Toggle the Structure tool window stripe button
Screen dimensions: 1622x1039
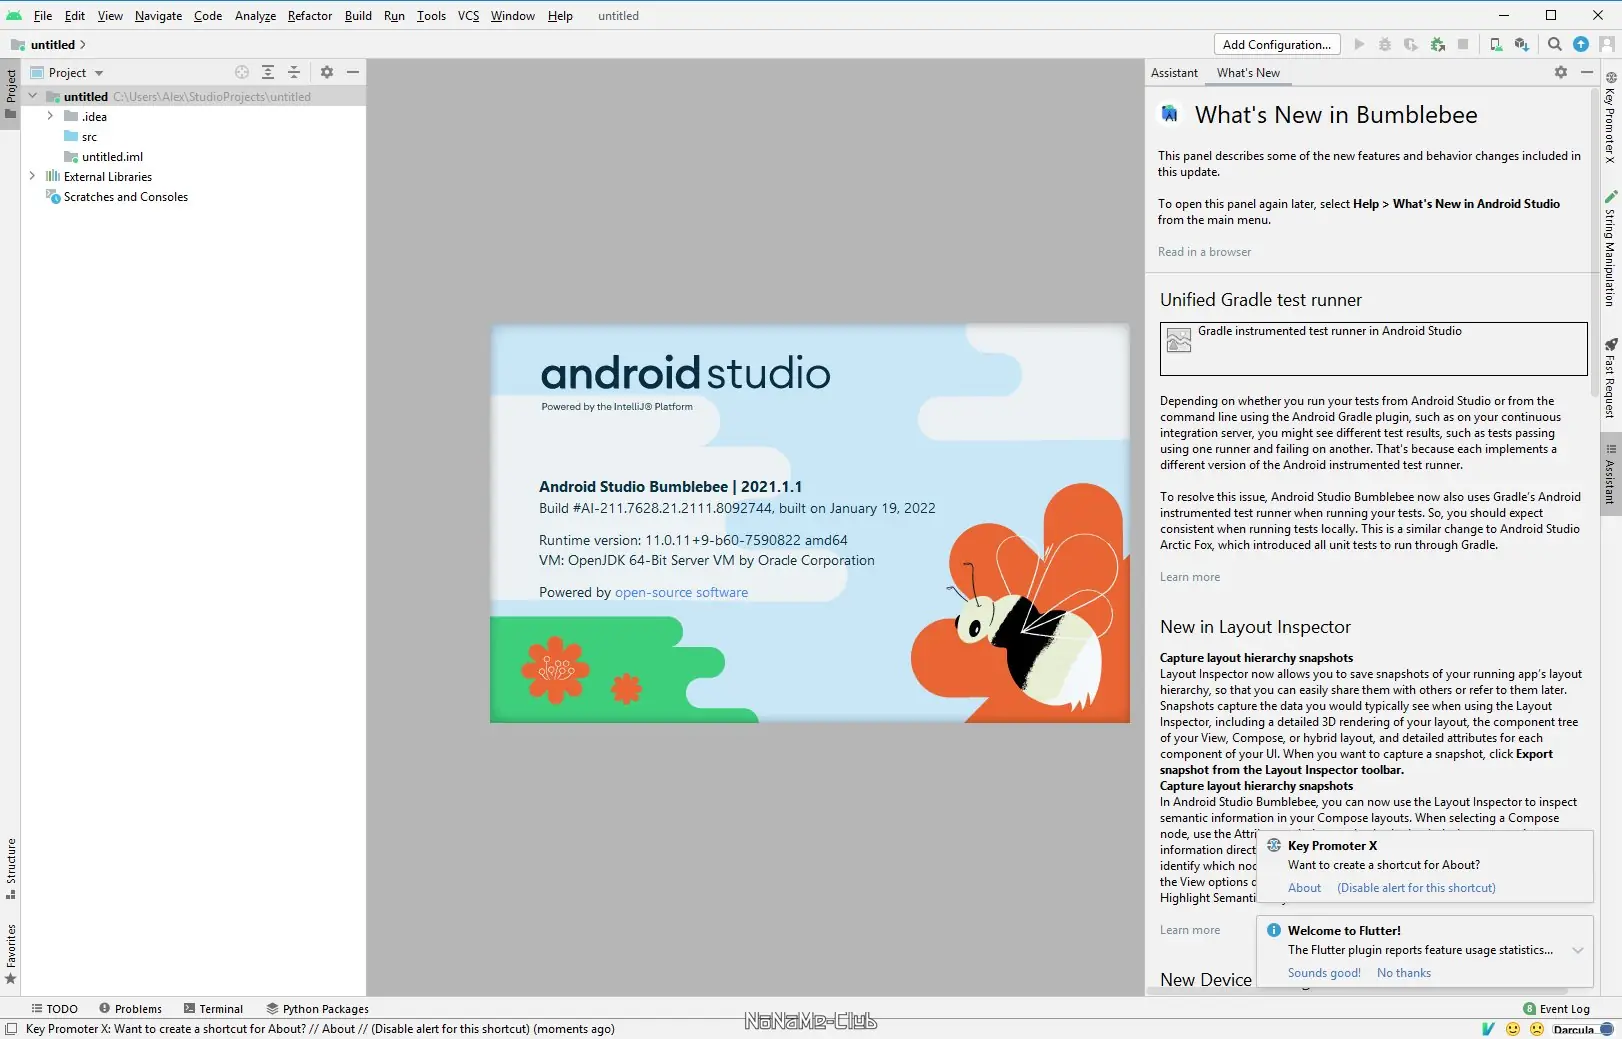click(x=10, y=867)
